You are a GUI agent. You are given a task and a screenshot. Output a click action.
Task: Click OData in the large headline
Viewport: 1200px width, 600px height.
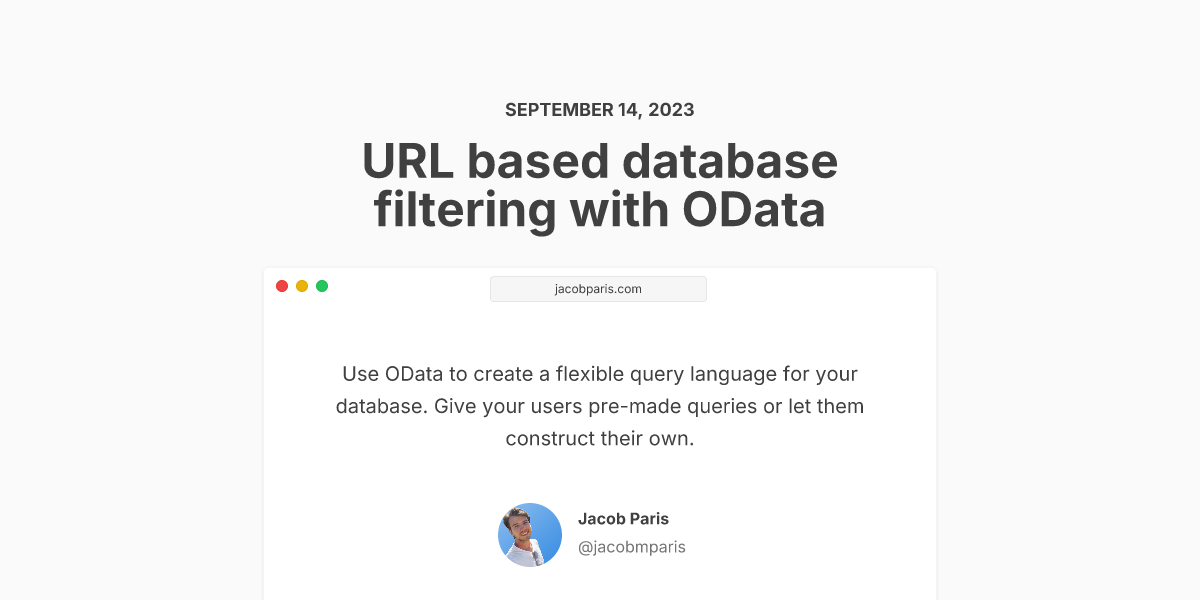(x=754, y=211)
